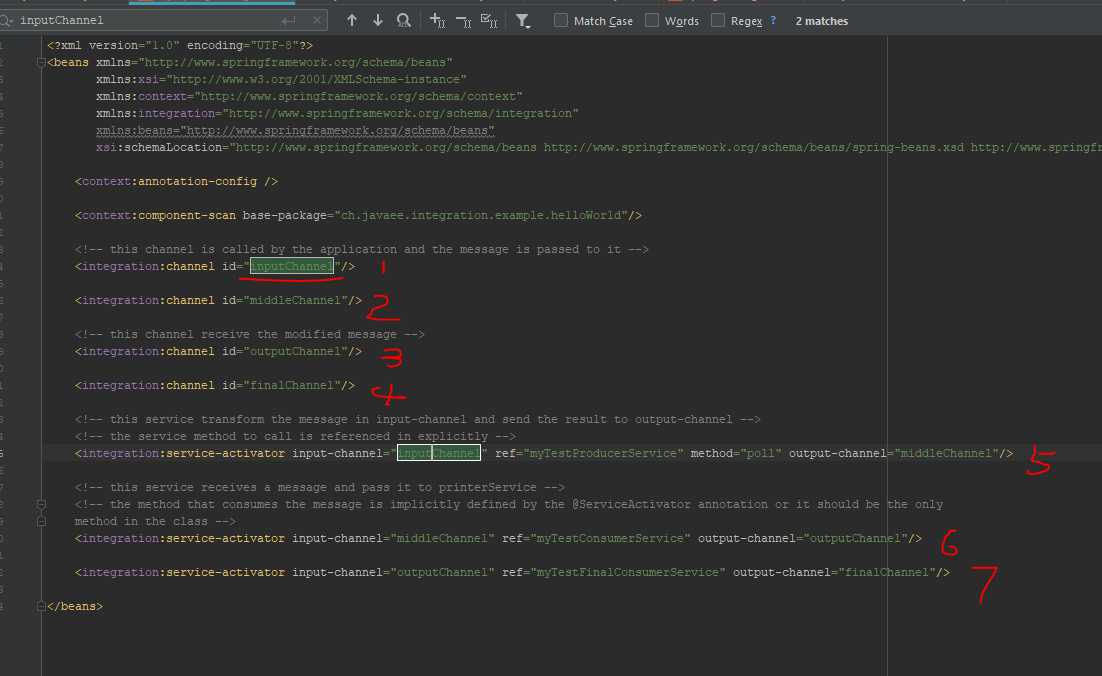
Task: Click the context:annotation-config tag
Action: pos(176,181)
